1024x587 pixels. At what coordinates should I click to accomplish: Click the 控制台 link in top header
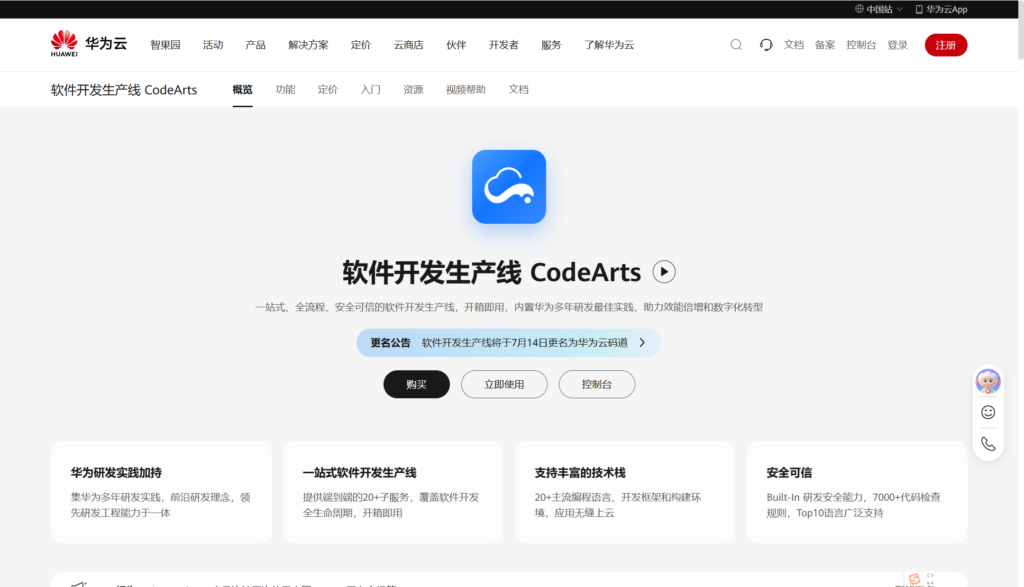861,44
